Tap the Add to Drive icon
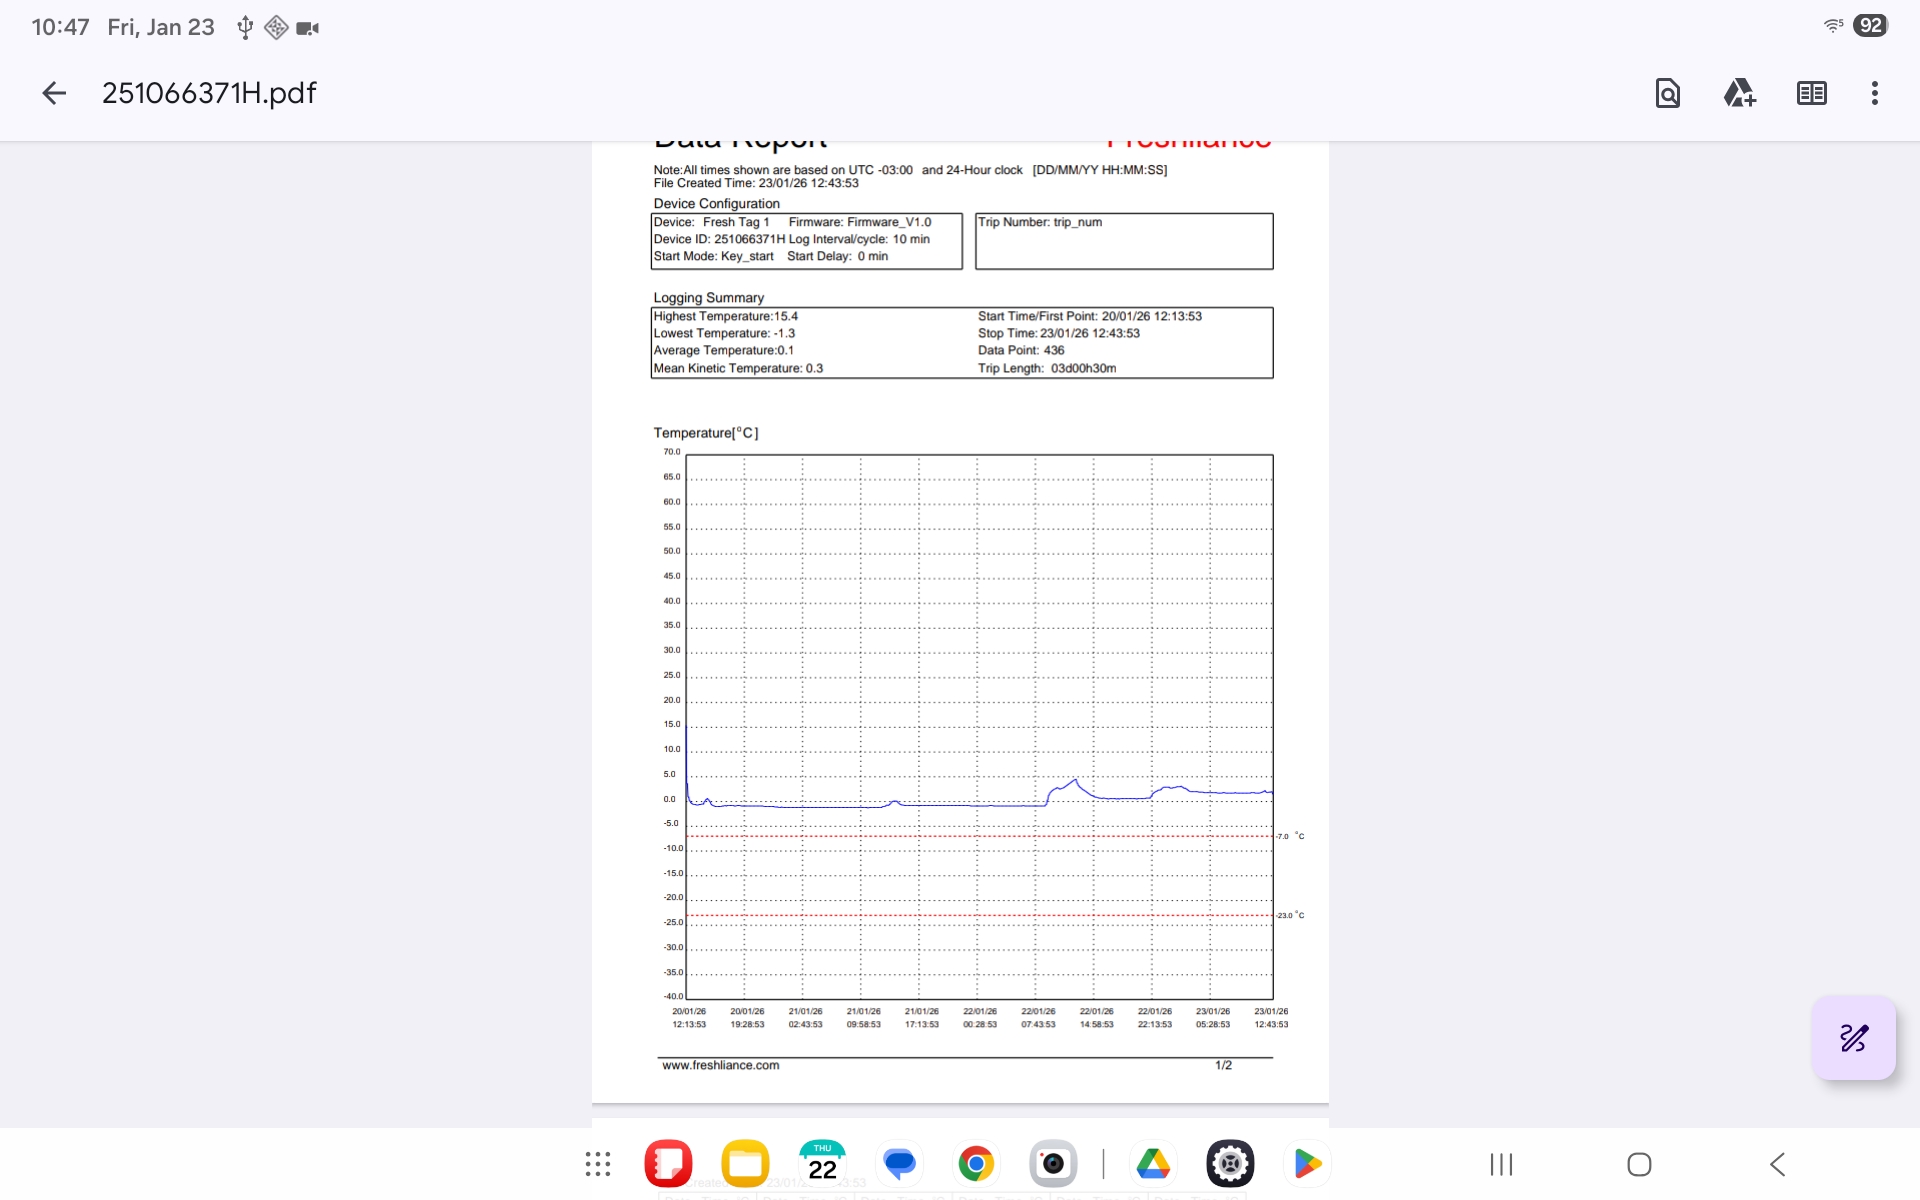1920x1200 pixels. [1739, 93]
